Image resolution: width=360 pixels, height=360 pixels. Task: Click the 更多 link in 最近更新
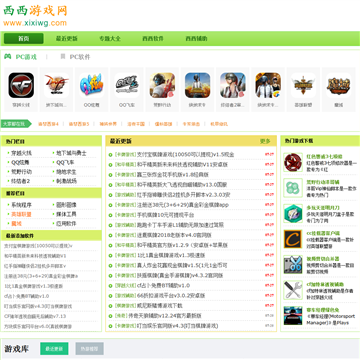tap(265, 141)
